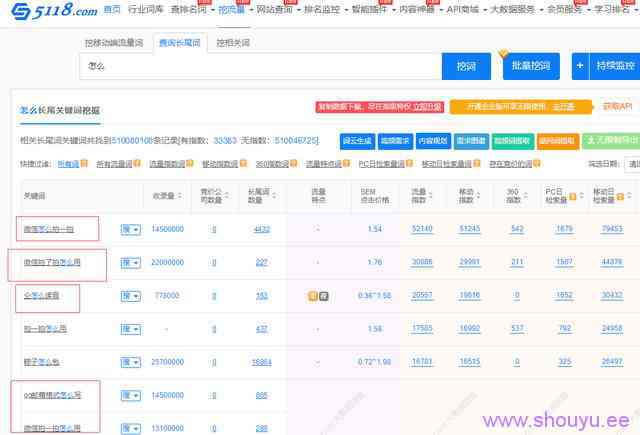Sort table by 长尾词数量 column arrows
Screen dimensions: 640x435
point(274,196)
